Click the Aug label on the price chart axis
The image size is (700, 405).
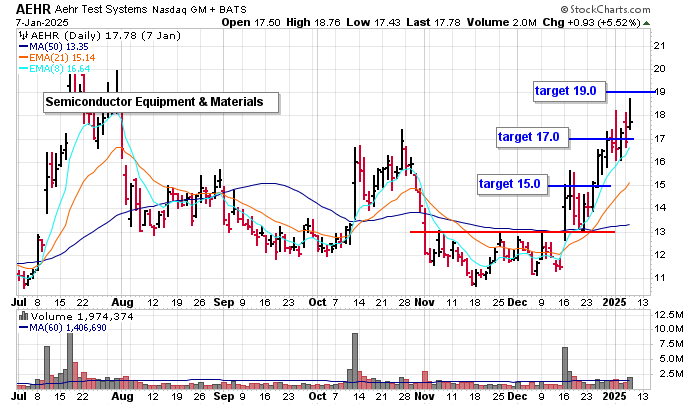[x=122, y=302]
